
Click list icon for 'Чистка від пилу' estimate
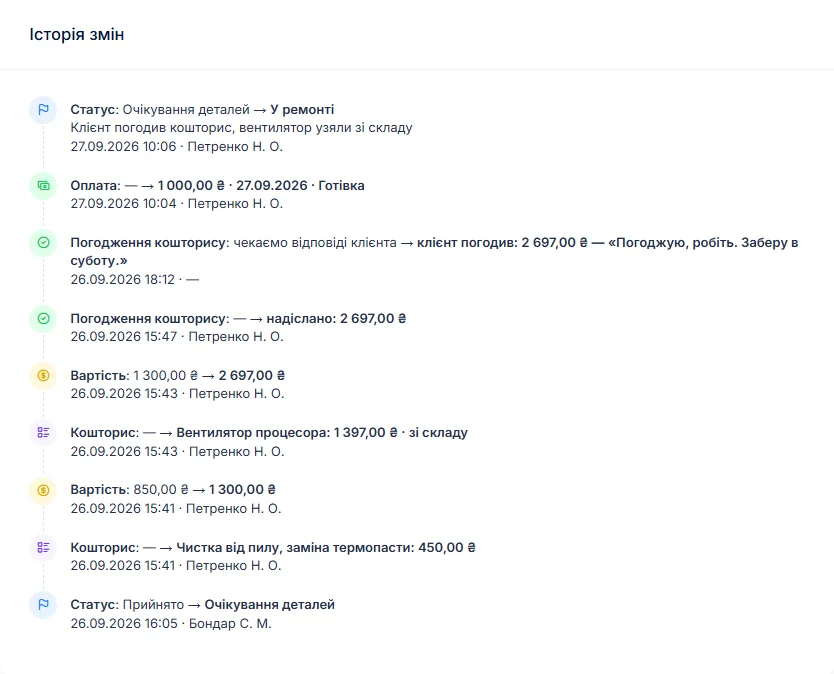click(43, 547)
